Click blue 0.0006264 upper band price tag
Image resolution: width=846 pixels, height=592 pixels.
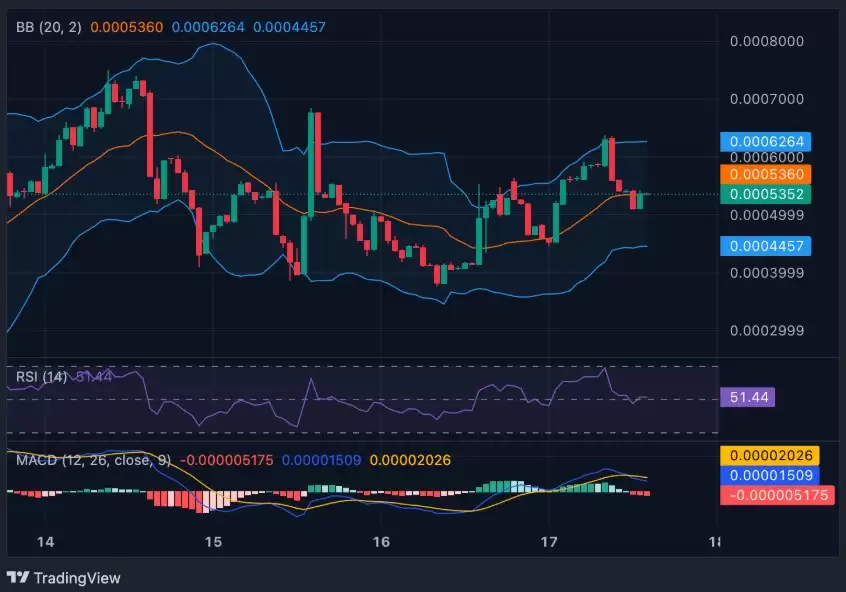[x=764, y=142]
